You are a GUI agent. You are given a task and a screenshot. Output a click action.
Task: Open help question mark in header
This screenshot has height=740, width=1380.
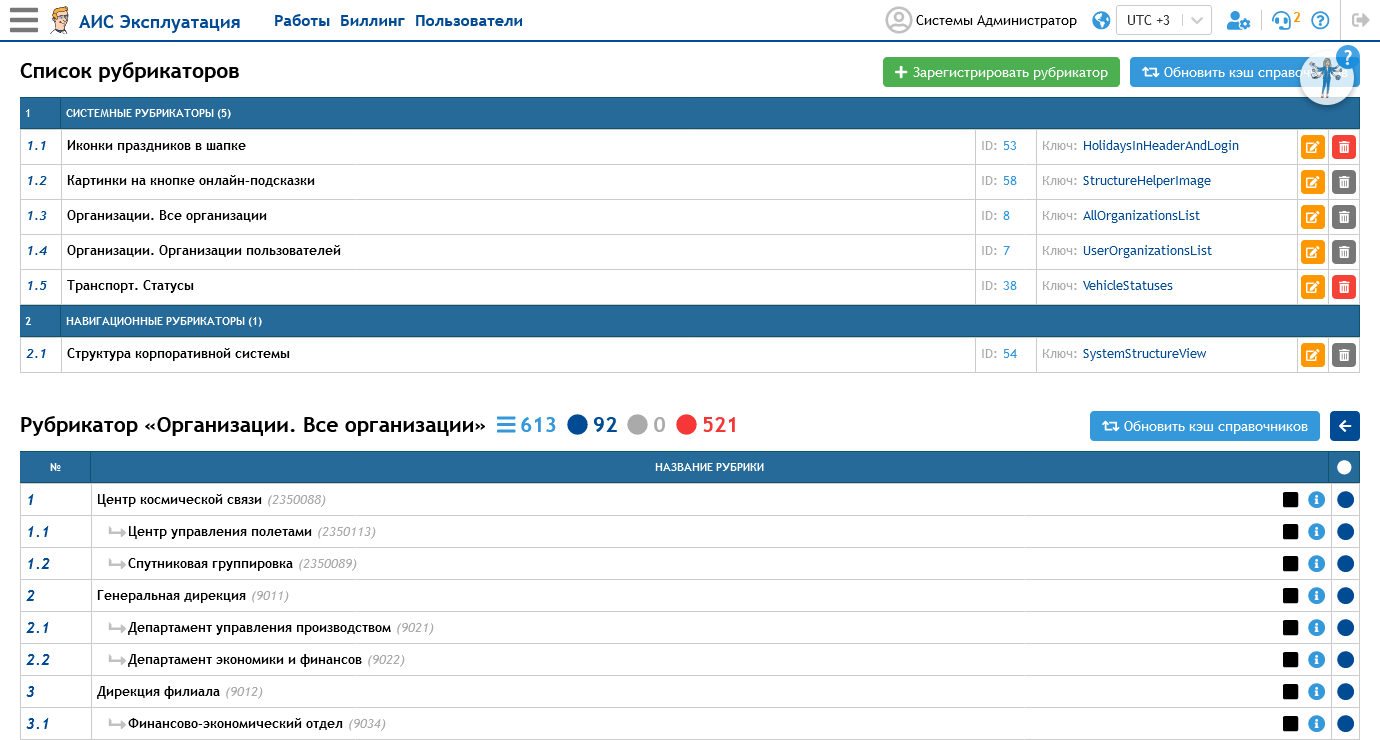tap(1320, 20)
